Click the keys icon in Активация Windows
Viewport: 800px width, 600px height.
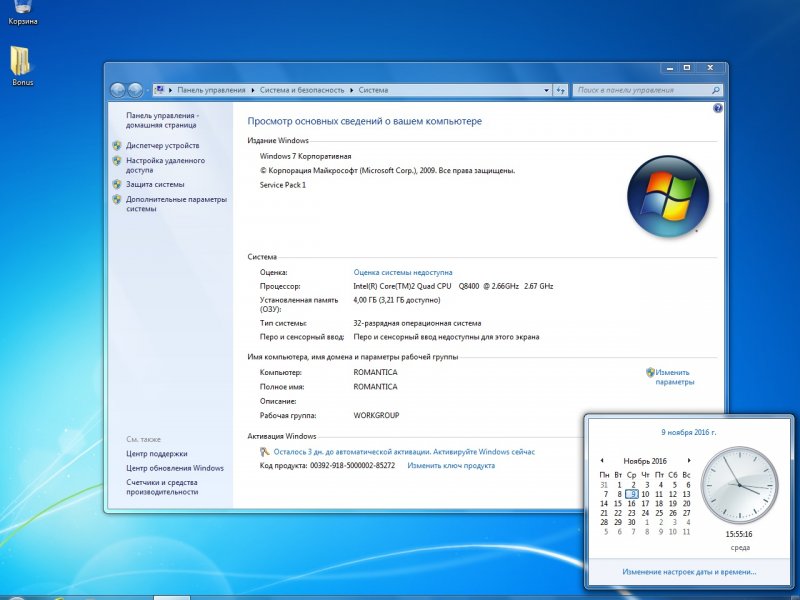click(265, 452)
